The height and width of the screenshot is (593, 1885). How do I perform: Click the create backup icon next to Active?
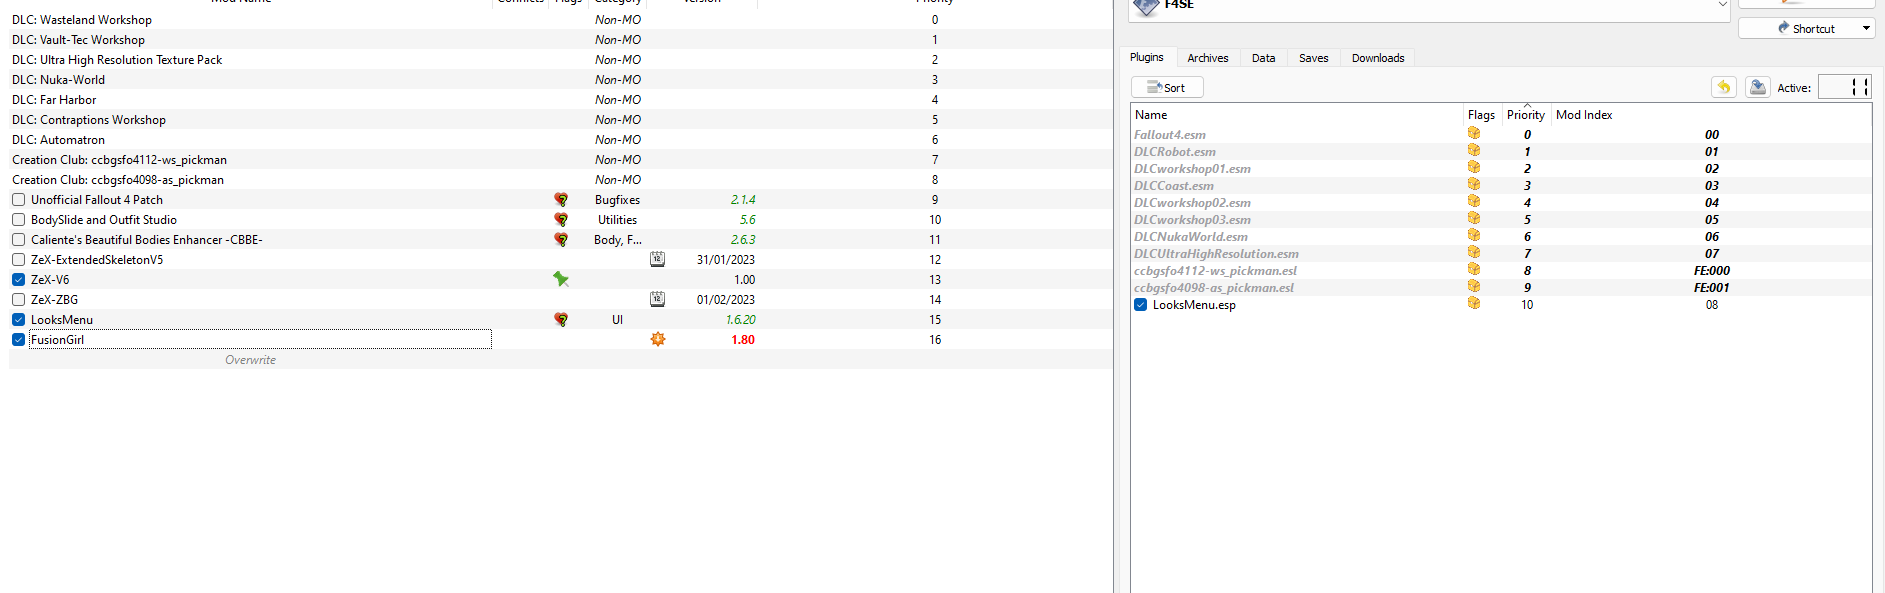point(1757,87)
